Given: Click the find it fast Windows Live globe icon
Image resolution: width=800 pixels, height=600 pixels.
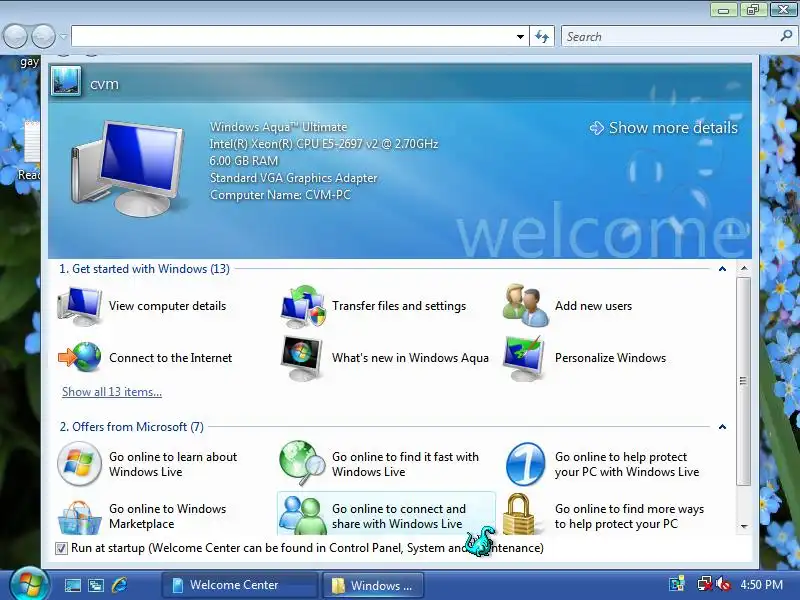Looking at the screenshot, I should (x=302, y=463).
